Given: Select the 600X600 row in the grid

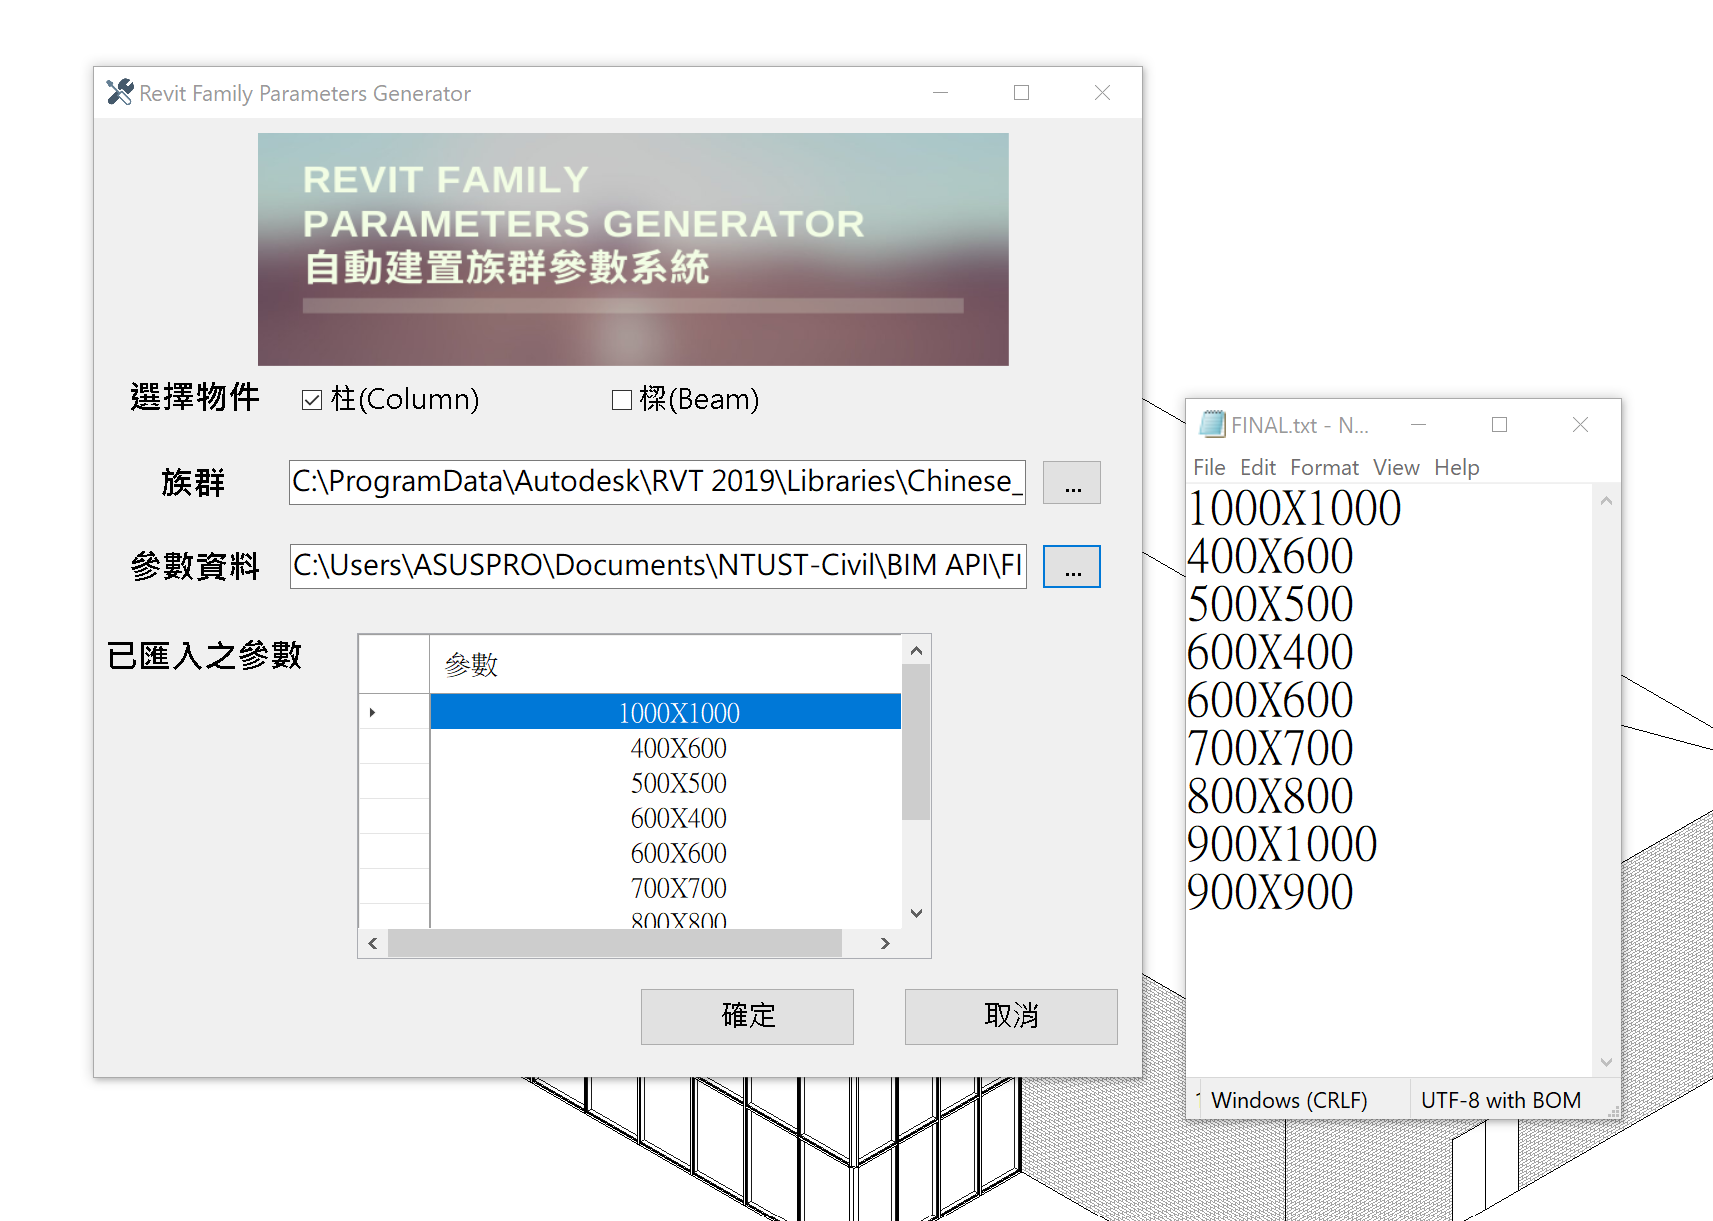Looking at the screenshot, I should pyautogui.click(x=665, y=852).
